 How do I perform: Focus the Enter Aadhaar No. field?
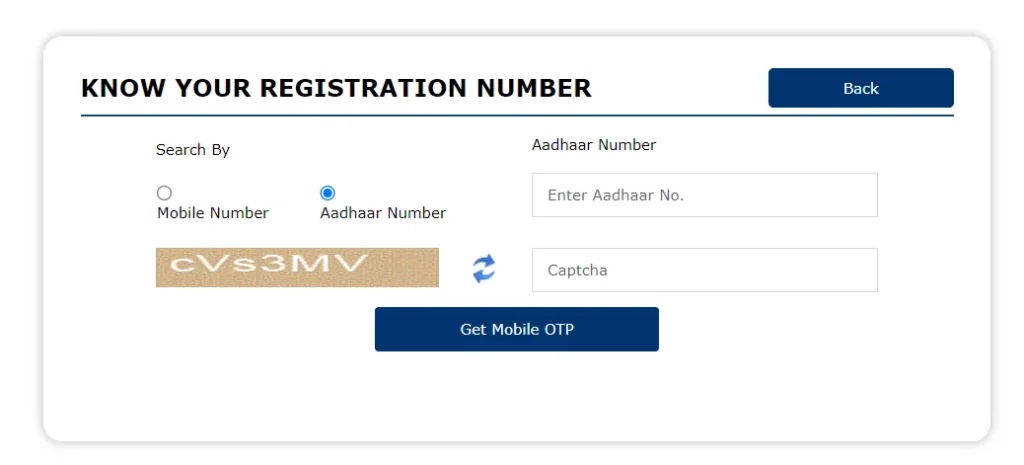coord(705,195)
